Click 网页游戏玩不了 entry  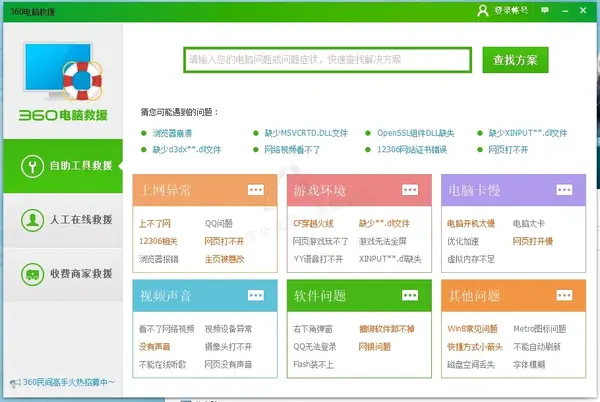(x=320, y=241)
